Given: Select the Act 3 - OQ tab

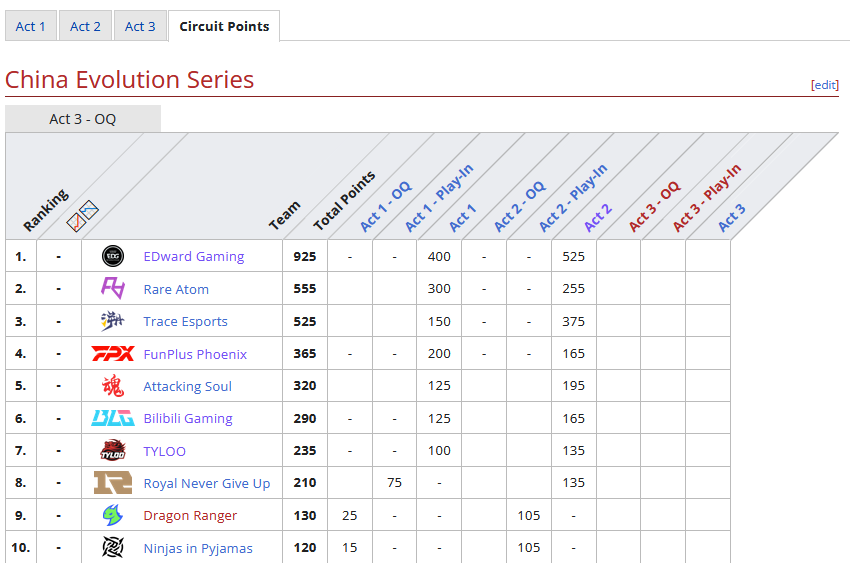Looking at the screenshot, I should pyautogui.click(x=83, y=119).
